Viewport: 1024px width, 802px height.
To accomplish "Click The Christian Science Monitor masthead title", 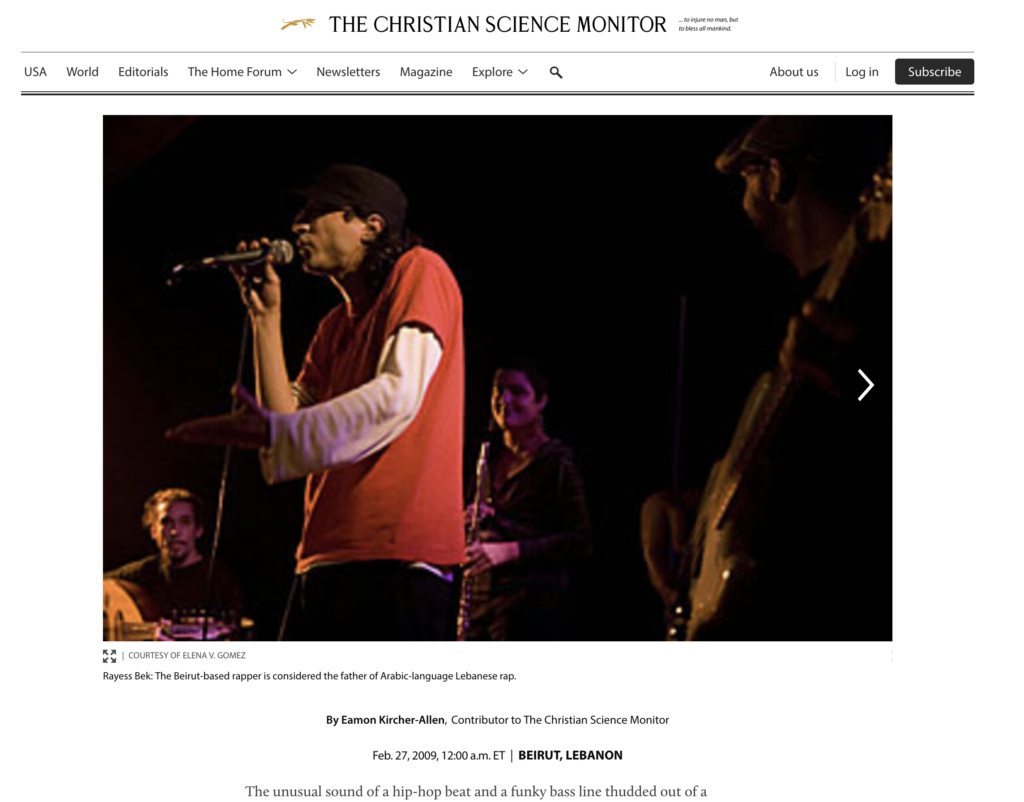I will click(x=498, y=25).
